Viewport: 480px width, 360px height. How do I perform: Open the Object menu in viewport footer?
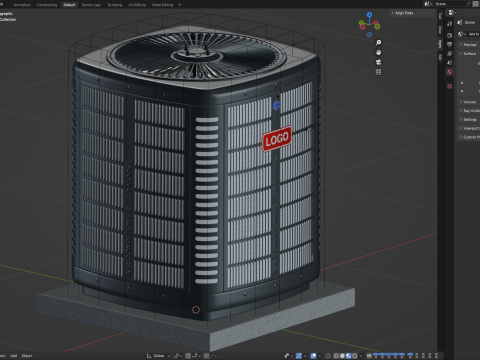coord(27,356)
